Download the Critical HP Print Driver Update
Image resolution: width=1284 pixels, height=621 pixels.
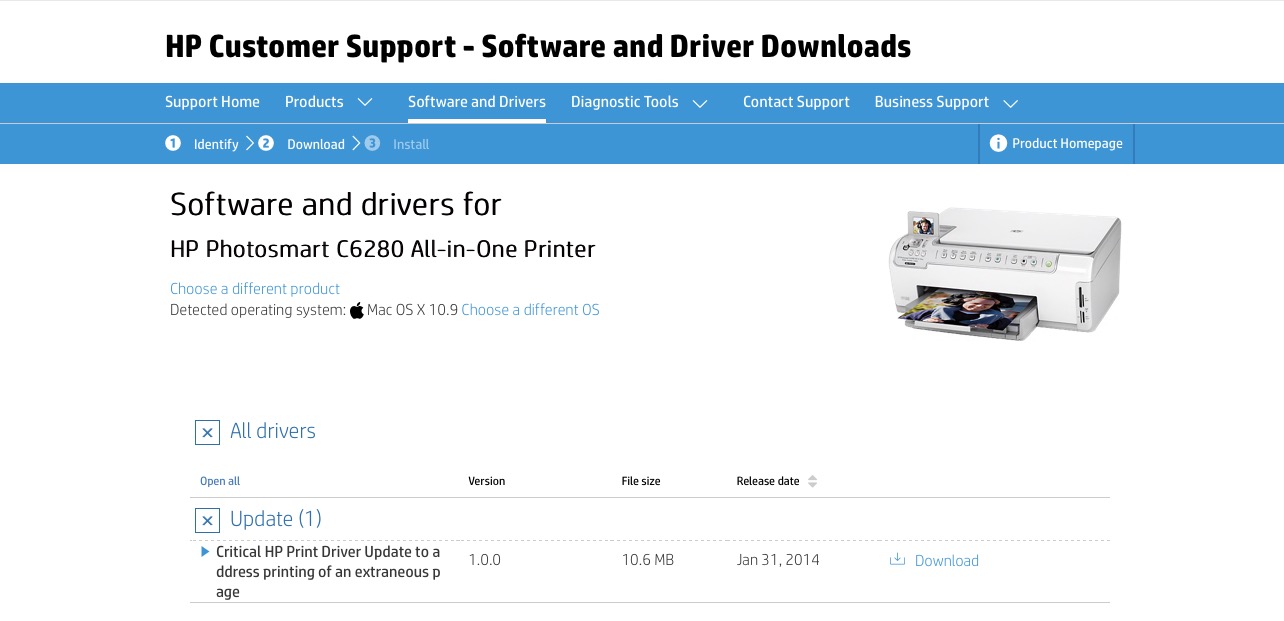pyautogui.click(x=946, y=560)
